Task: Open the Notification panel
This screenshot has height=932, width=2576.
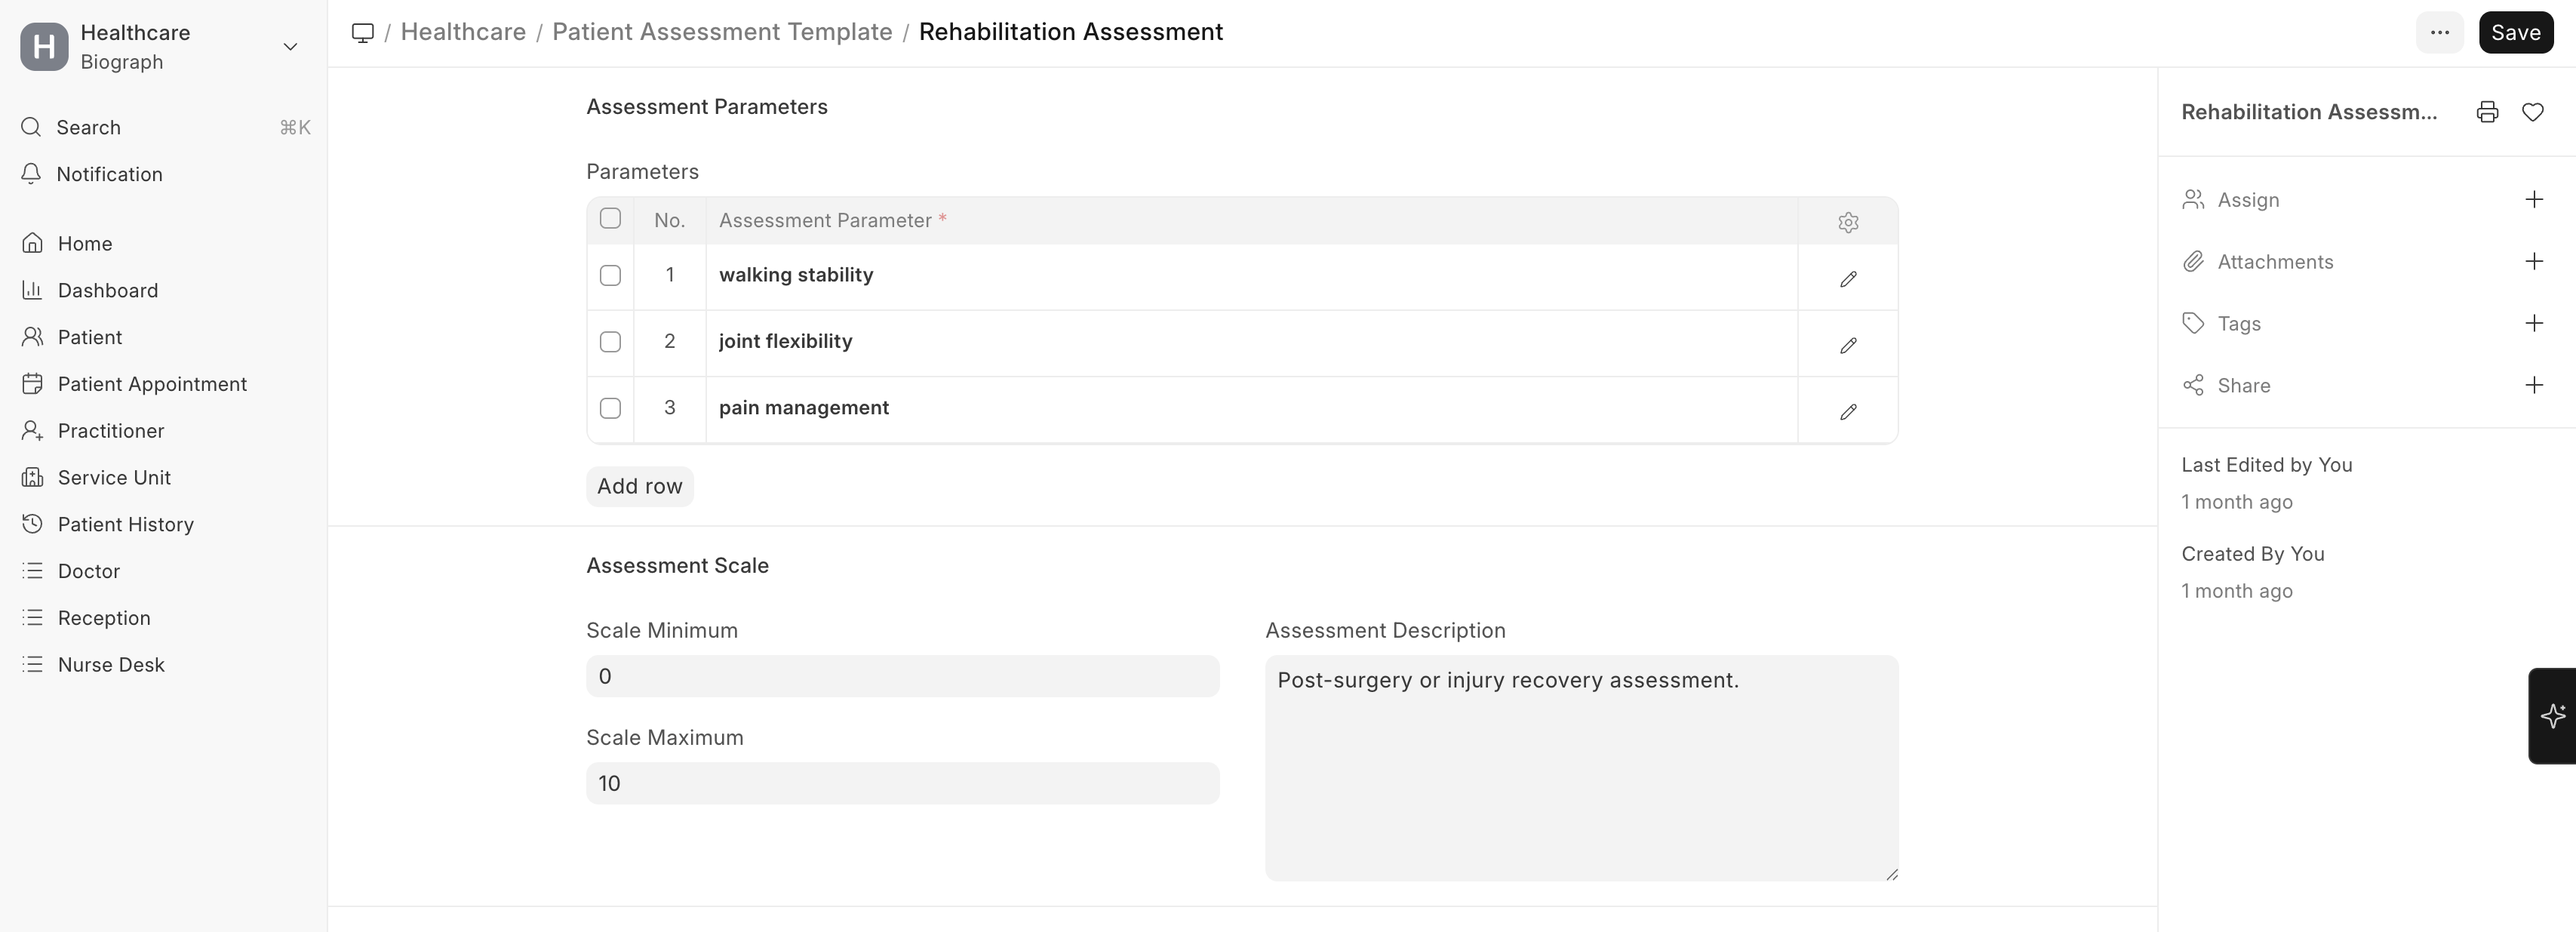Action: coord(109,173)
